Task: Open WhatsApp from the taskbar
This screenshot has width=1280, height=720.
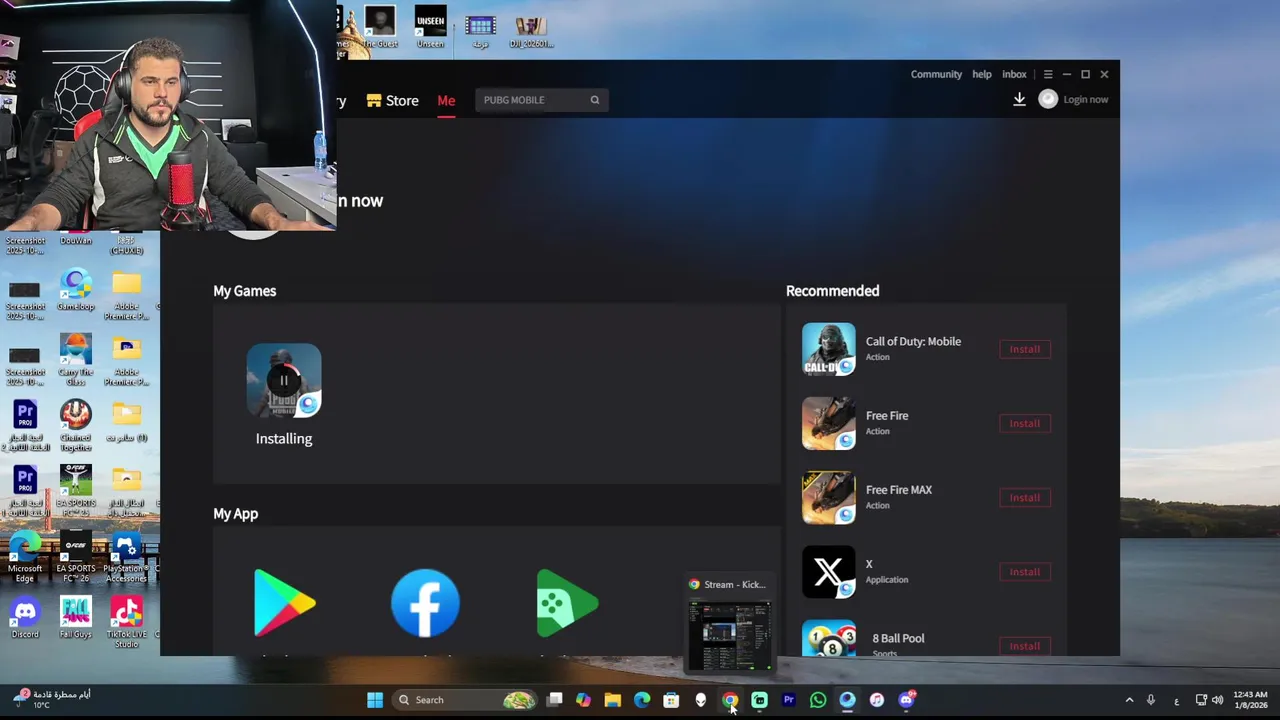Action: pos(818,700)
